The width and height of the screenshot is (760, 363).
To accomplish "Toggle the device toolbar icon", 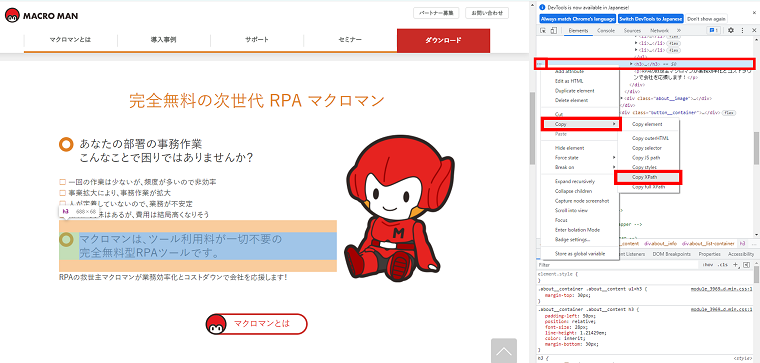I will pyautogui.click(x=554, y=31).
